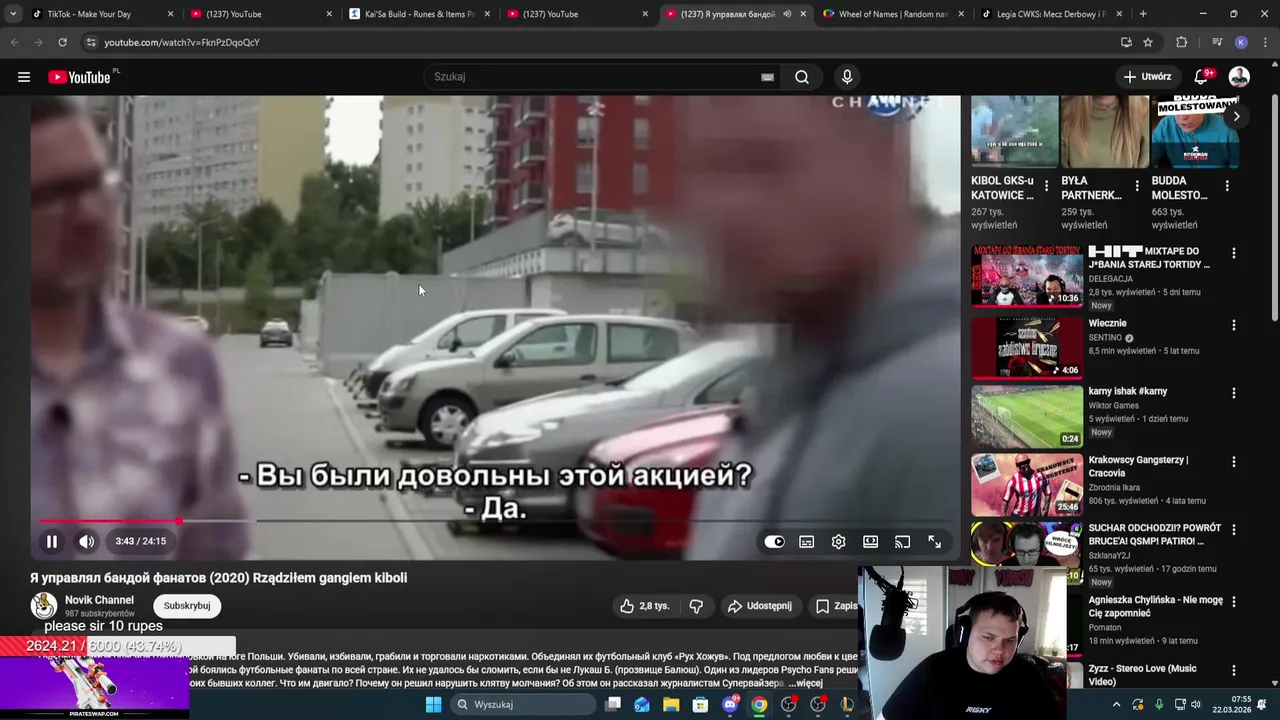
Task: Save the video with Zapisz button
Action: coord(836,606)
